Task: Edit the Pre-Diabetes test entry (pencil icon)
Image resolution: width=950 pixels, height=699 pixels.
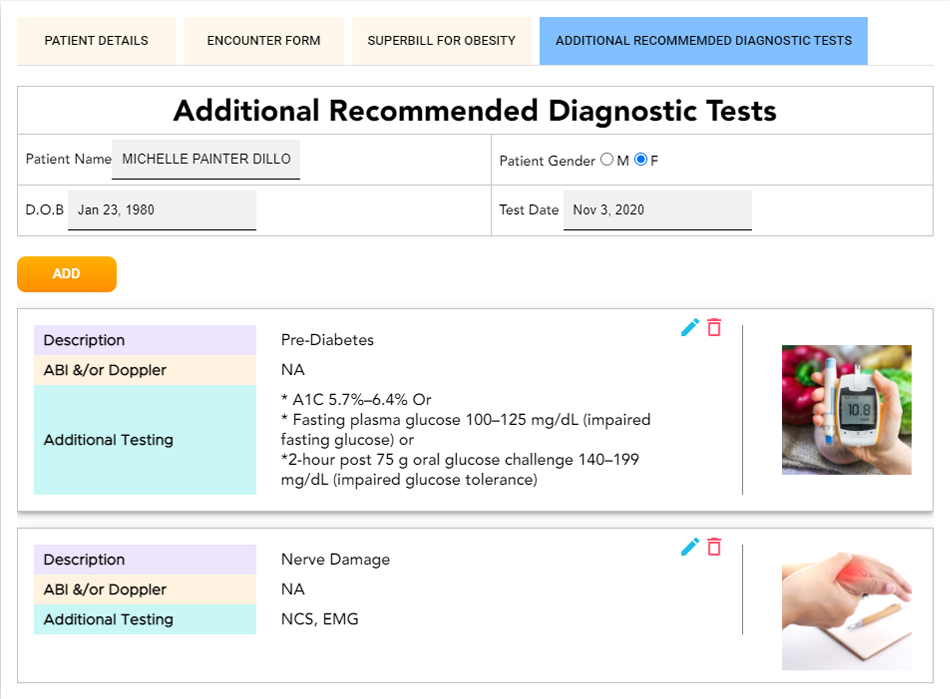Action: click(x=689, y=327)
